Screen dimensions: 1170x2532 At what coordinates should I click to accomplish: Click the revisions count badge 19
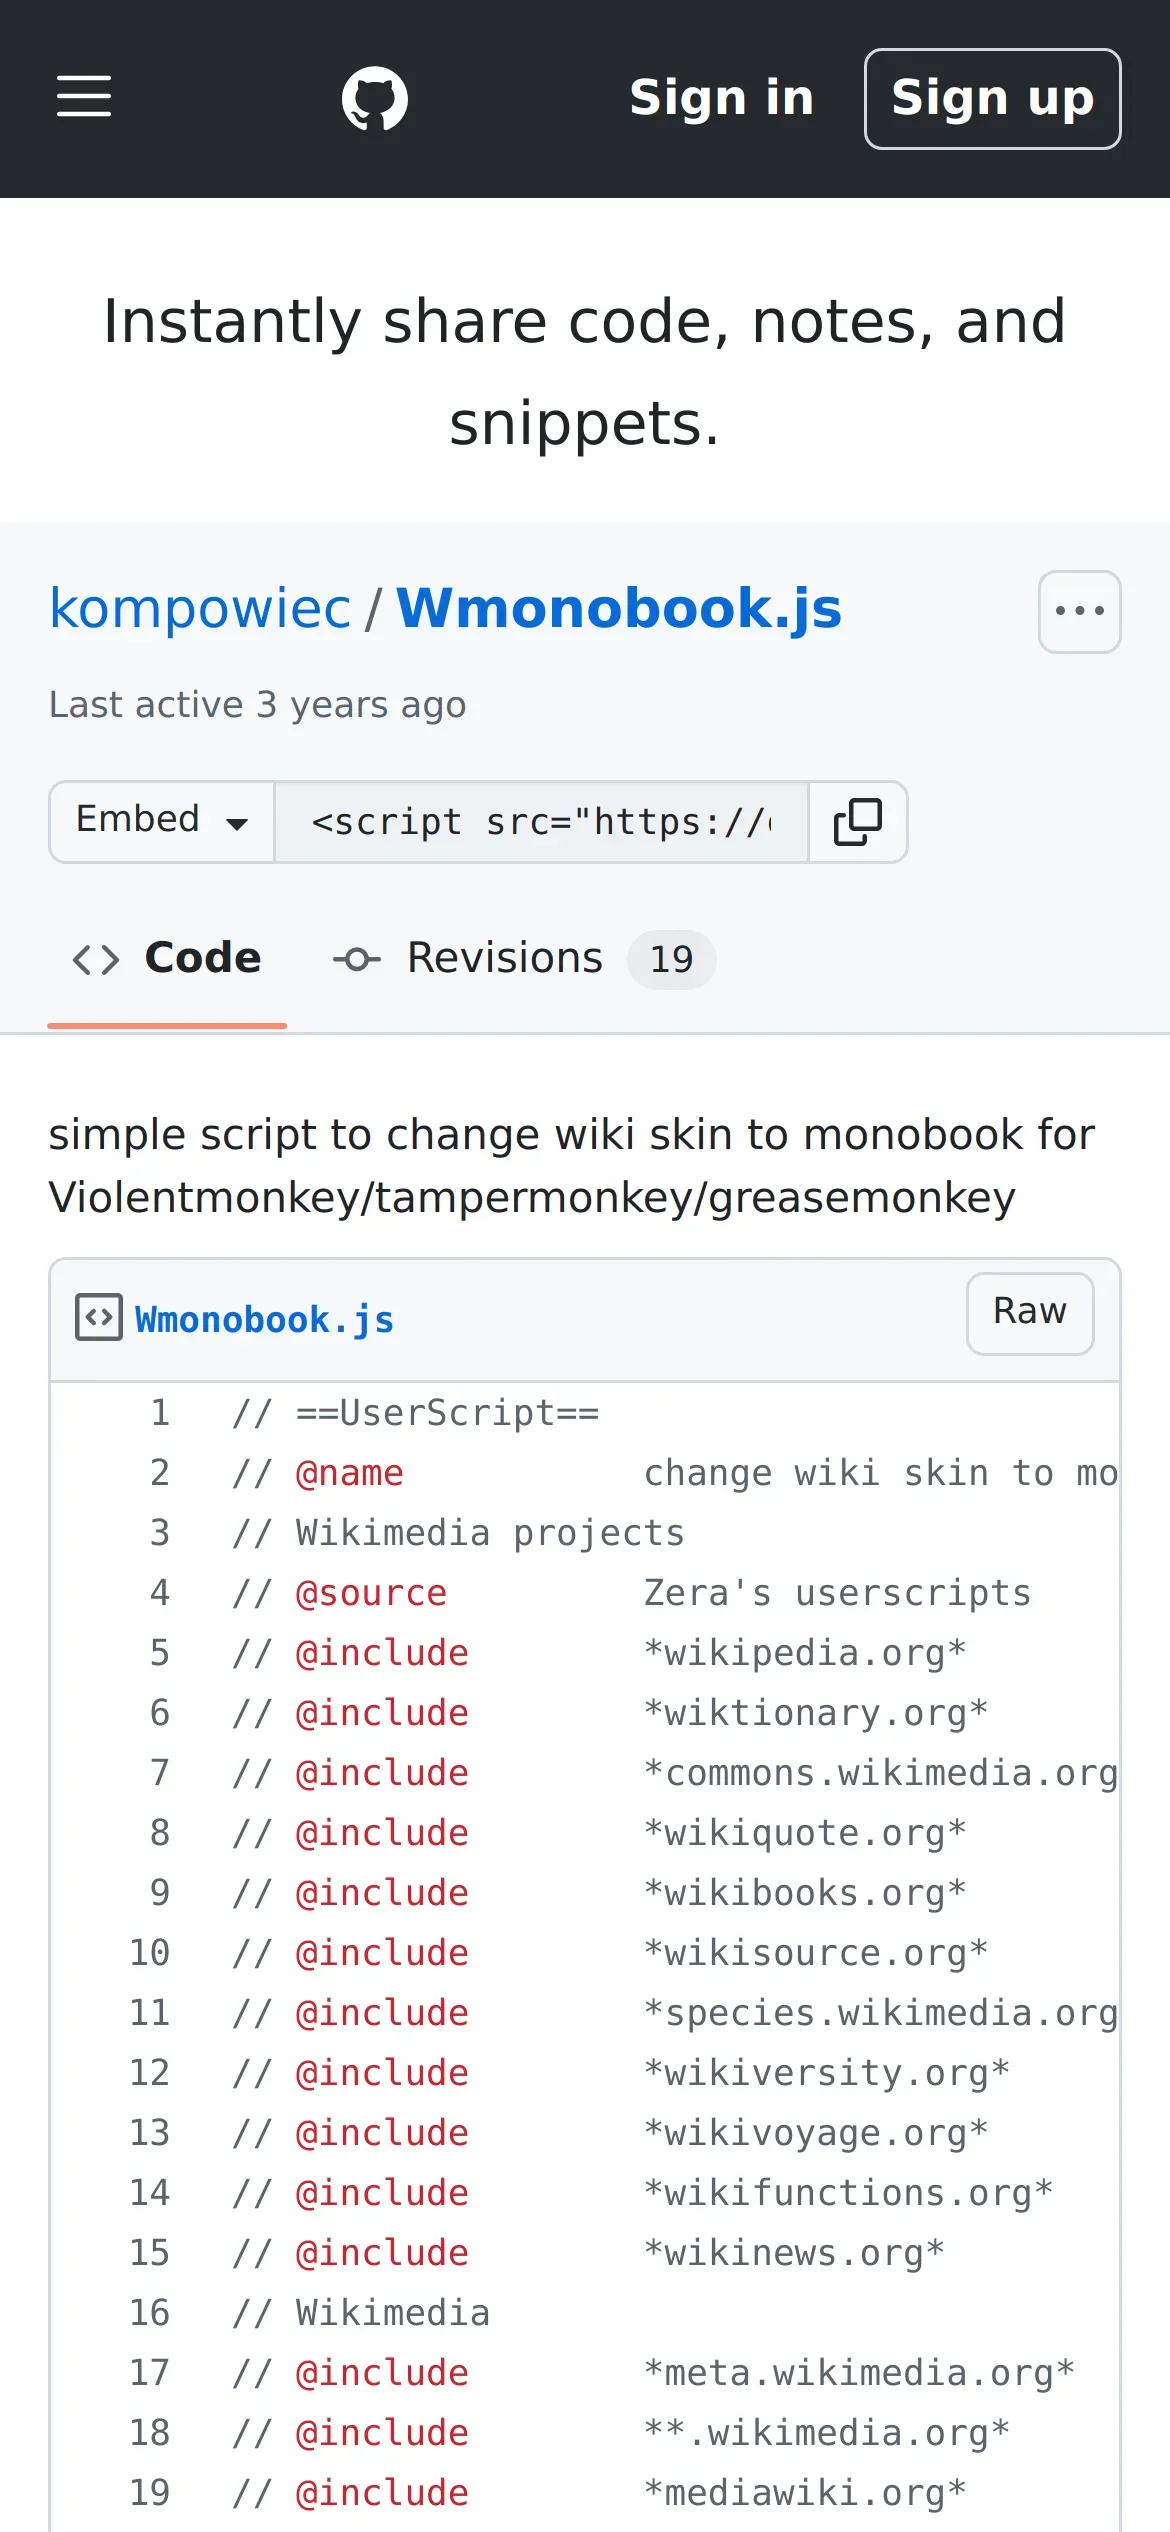[671, 960]
